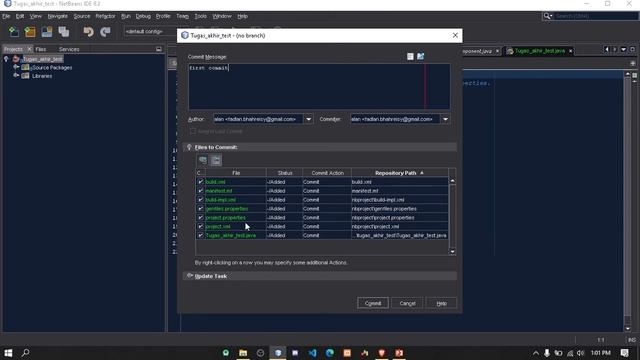Image resolution: width=640 pixels, height=360 pixels.
Task: Sort by Repository Path column header
Action: coord(399,173)
